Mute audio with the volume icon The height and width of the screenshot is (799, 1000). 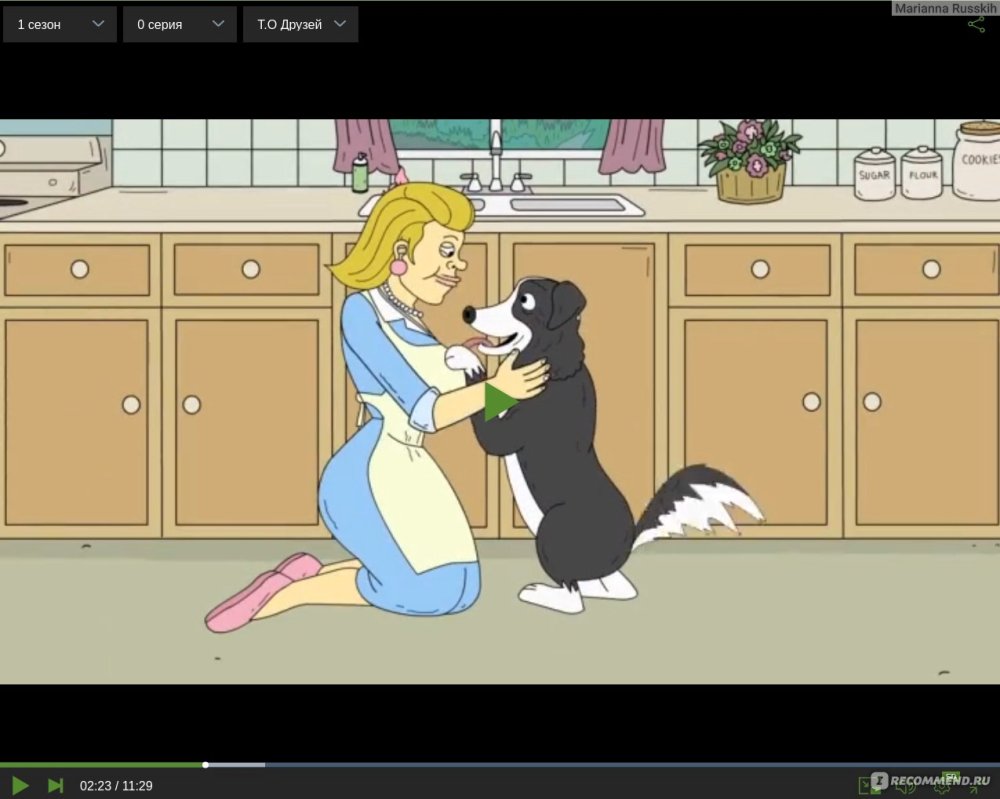[x=905, y=787]
